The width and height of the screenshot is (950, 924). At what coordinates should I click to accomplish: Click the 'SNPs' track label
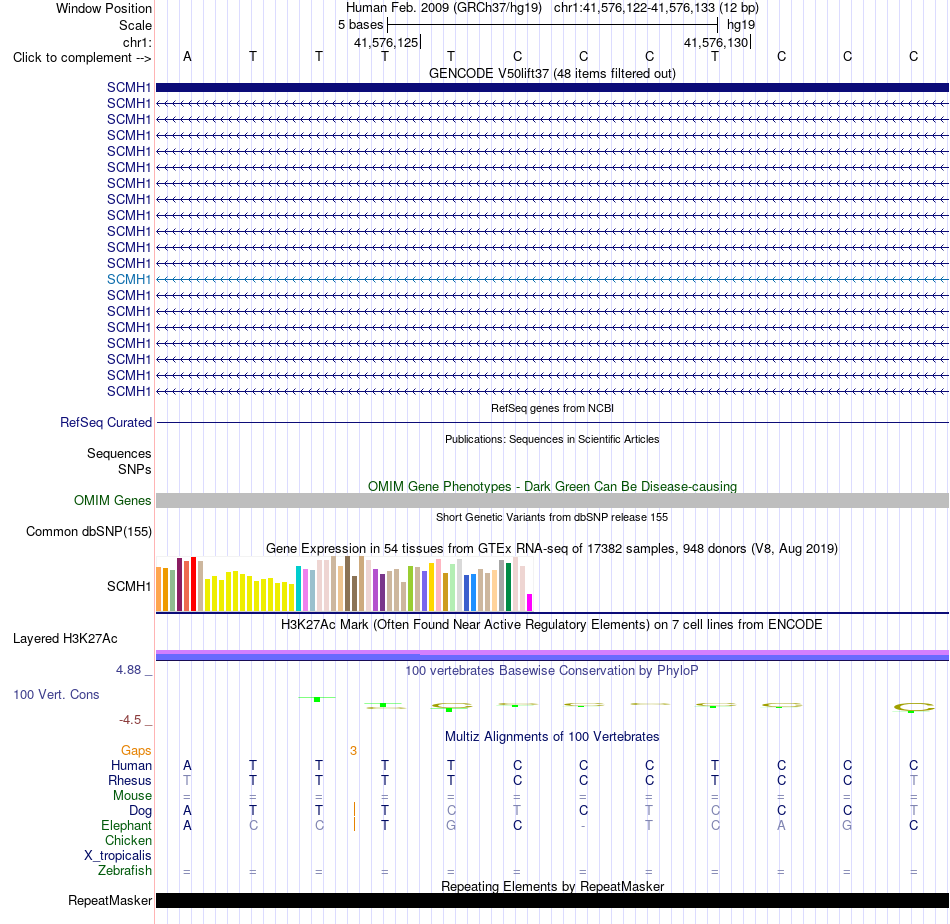point(135,469)
